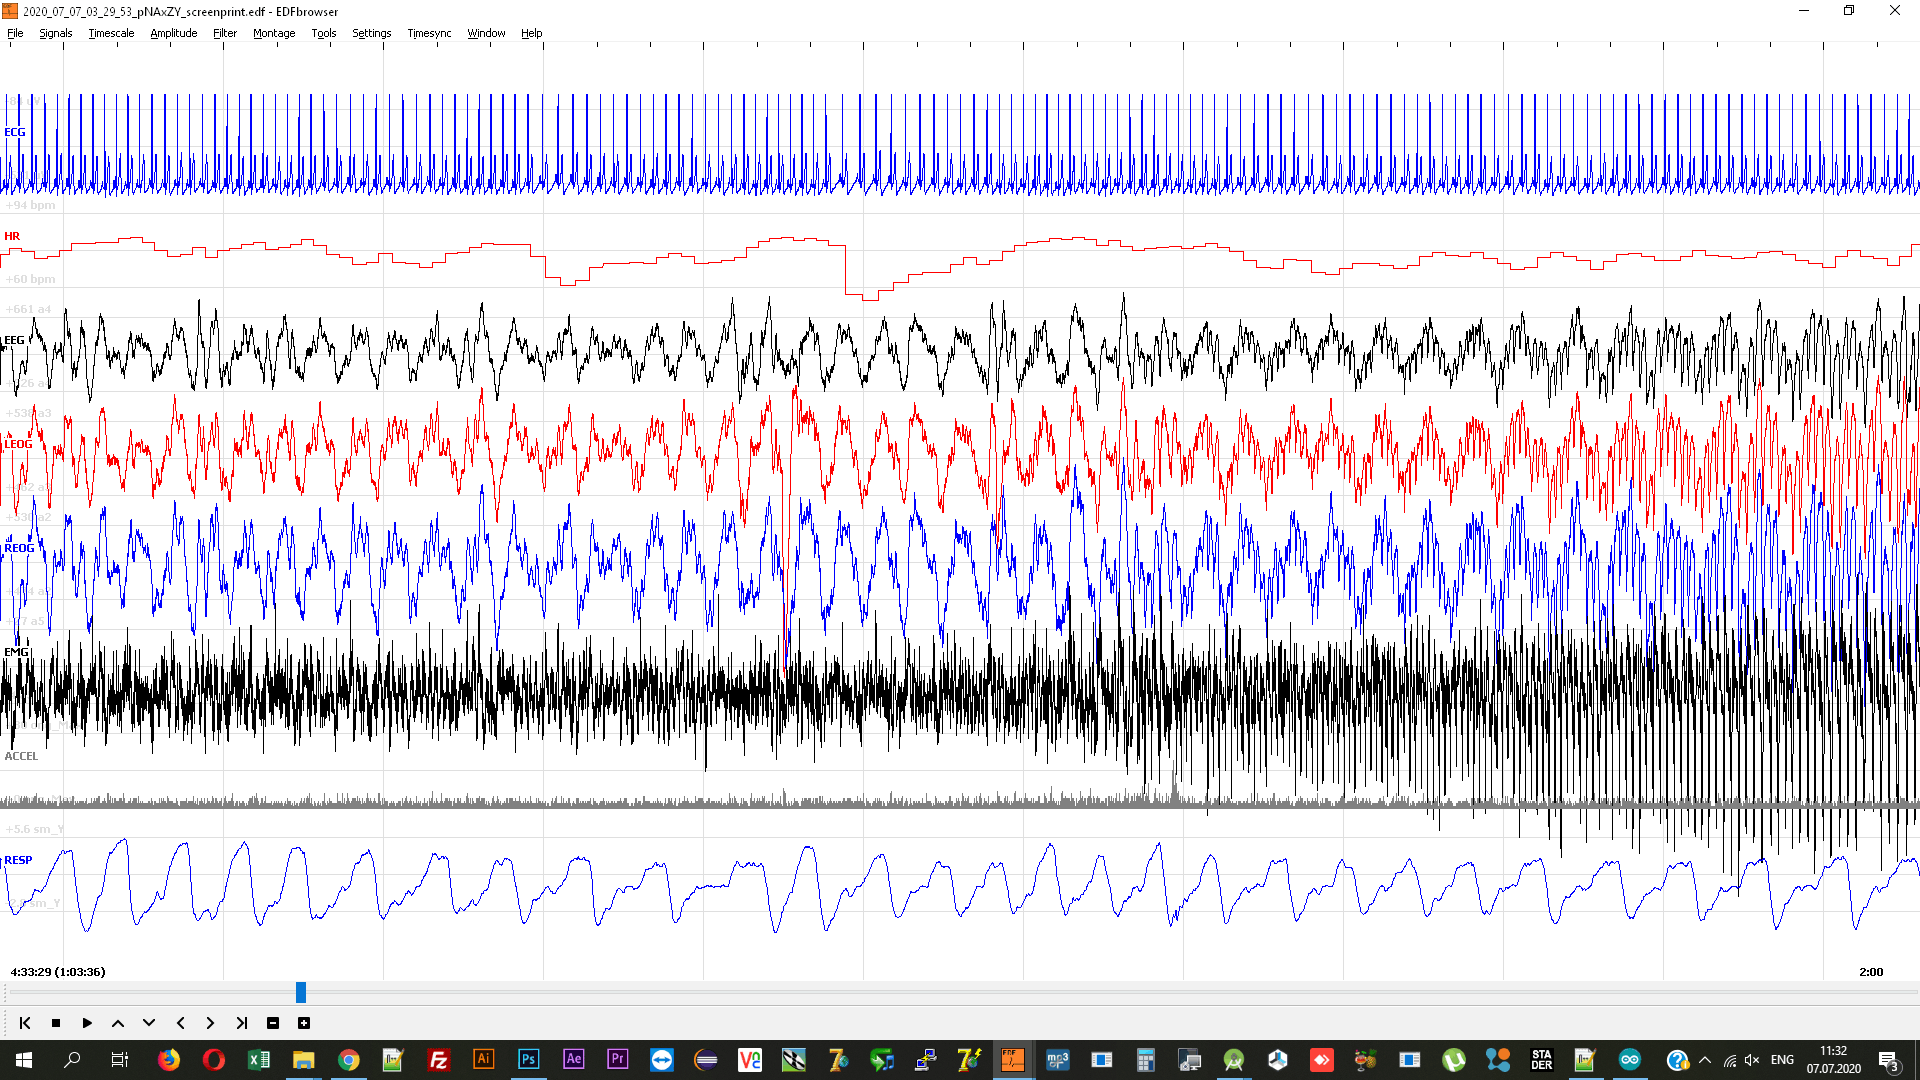Image resolution: width=1920 pixels, height=1080 pixels.
Task: Open TeamViewer from the taskbar
Action: (662, 1060)
